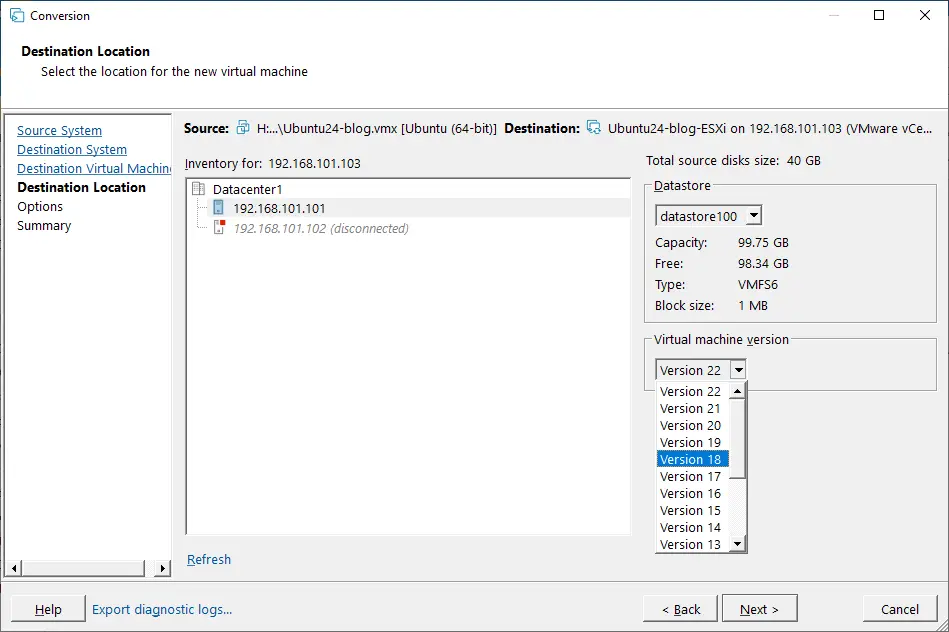Image resolution: width=949 pixels, height=632 pixels.
Task: Choose Version 15 from the list
Action: (692, 510)
